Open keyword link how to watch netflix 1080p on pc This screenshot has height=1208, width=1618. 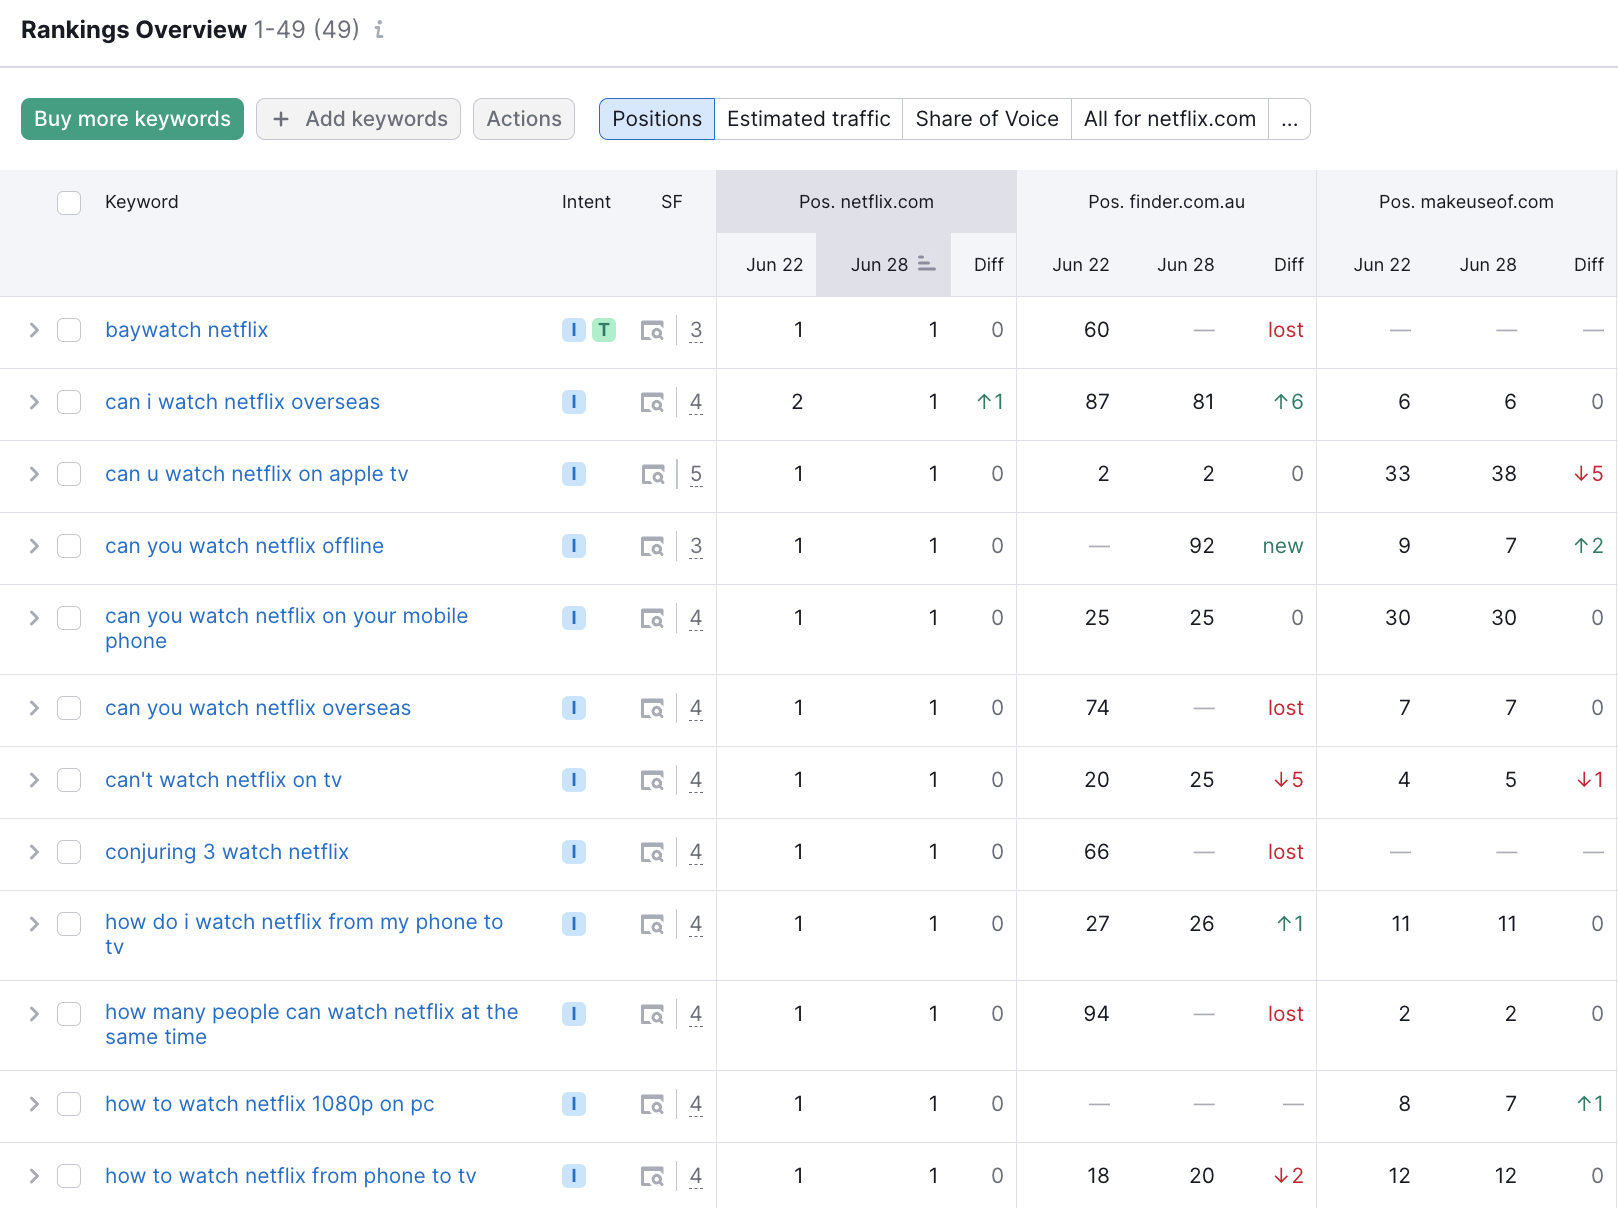(x=270, y=1104)
